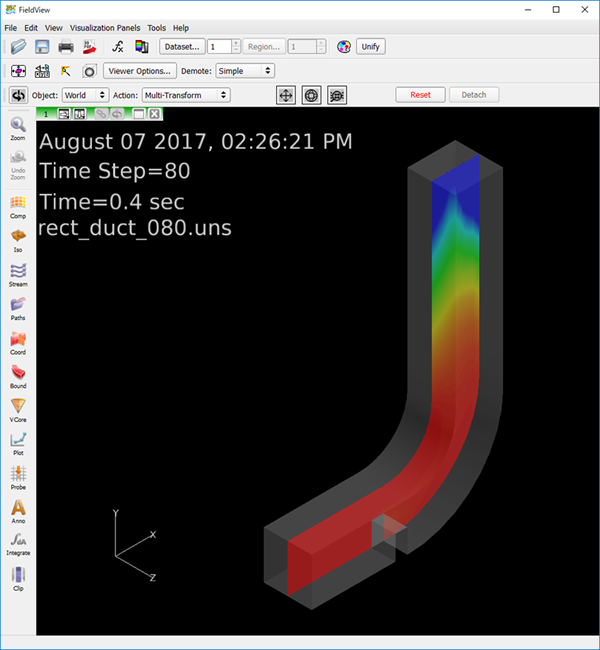Open the Probe tool in sidebar

tap(18, 478)
